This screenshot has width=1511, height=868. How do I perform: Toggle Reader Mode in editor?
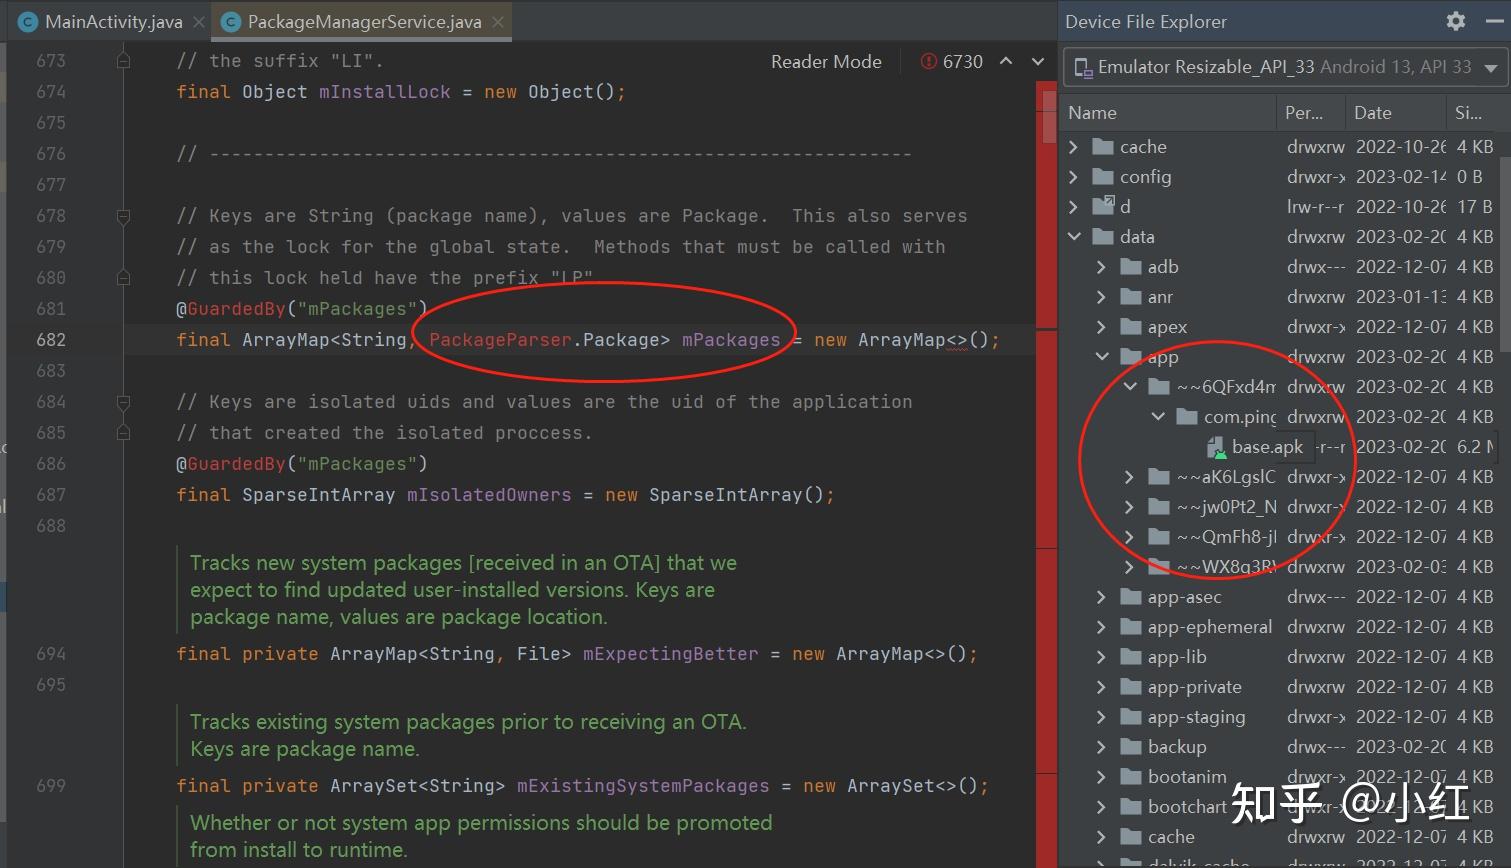point(826,62)
